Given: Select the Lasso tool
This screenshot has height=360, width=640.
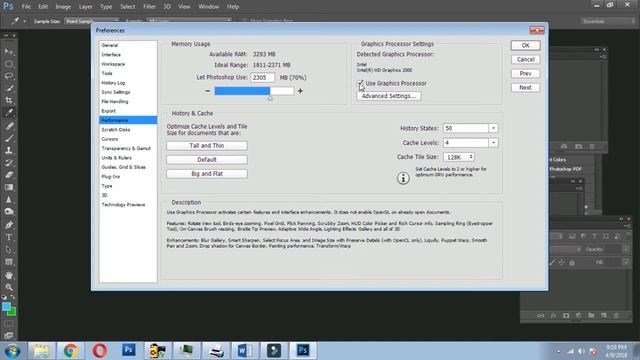Looking at the screenshot, I should [x=9, y=76].
